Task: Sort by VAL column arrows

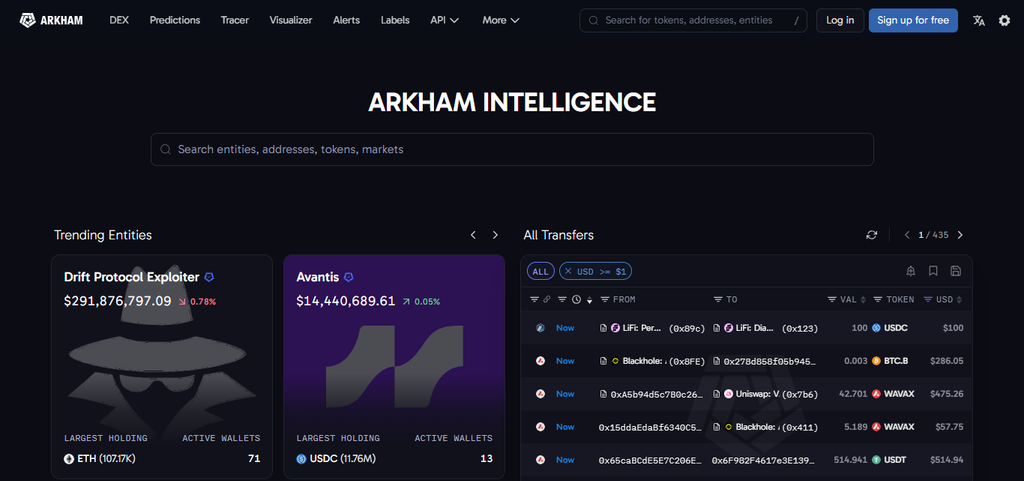Action: 863,300
